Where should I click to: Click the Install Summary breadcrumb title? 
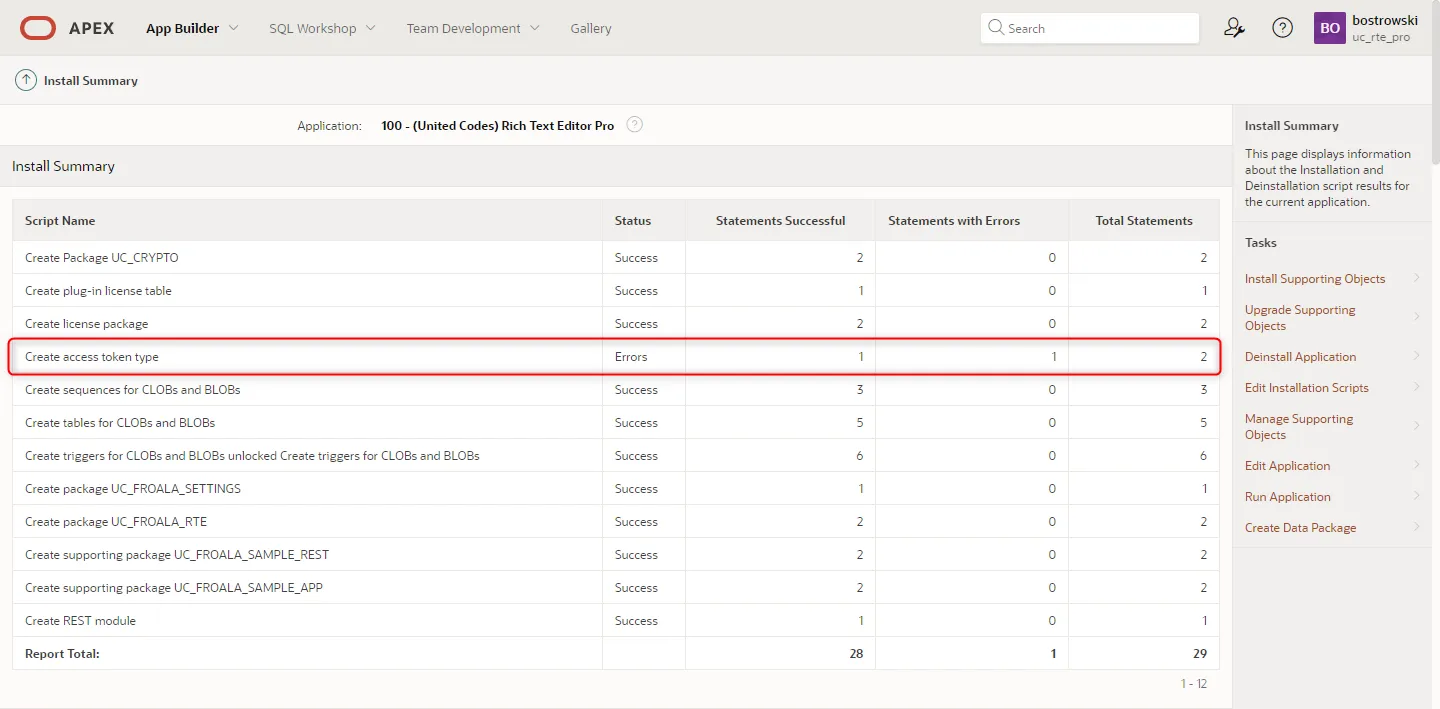[x=91, y=80]
